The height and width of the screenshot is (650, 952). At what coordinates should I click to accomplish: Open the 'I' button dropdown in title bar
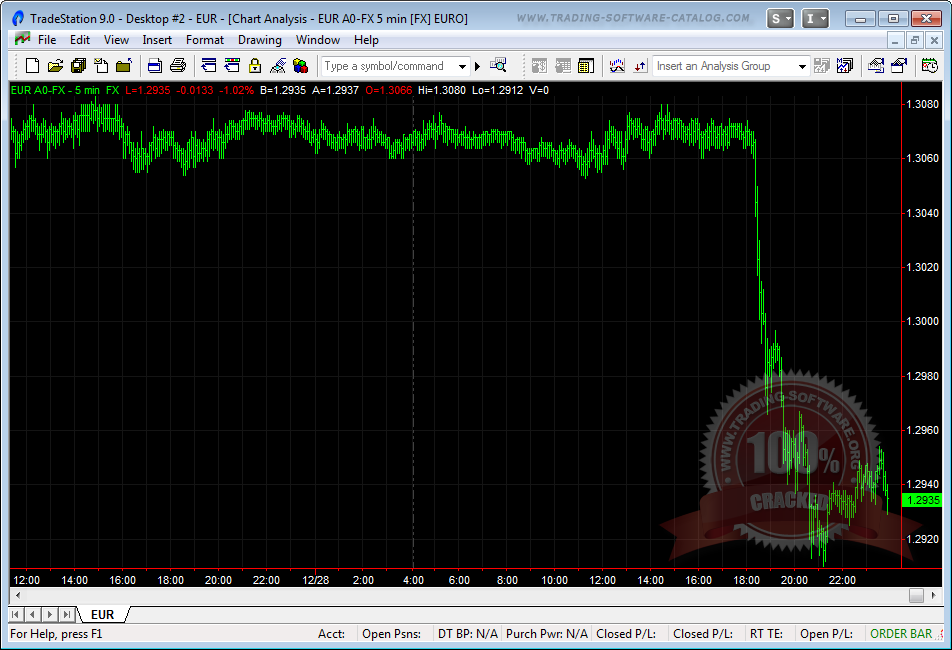(816, 18)
